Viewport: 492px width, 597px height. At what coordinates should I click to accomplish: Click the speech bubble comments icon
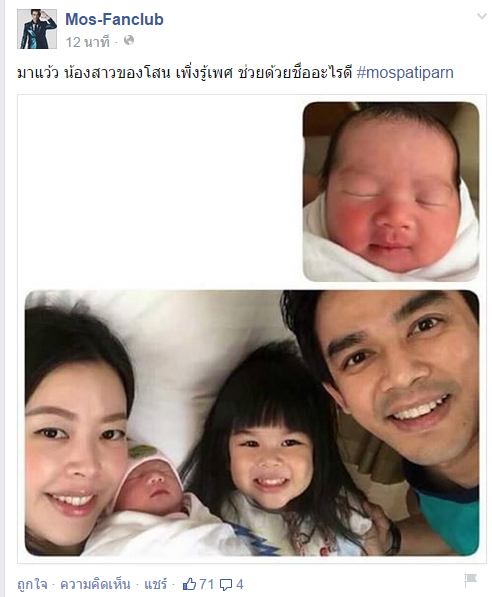(226, 584)
